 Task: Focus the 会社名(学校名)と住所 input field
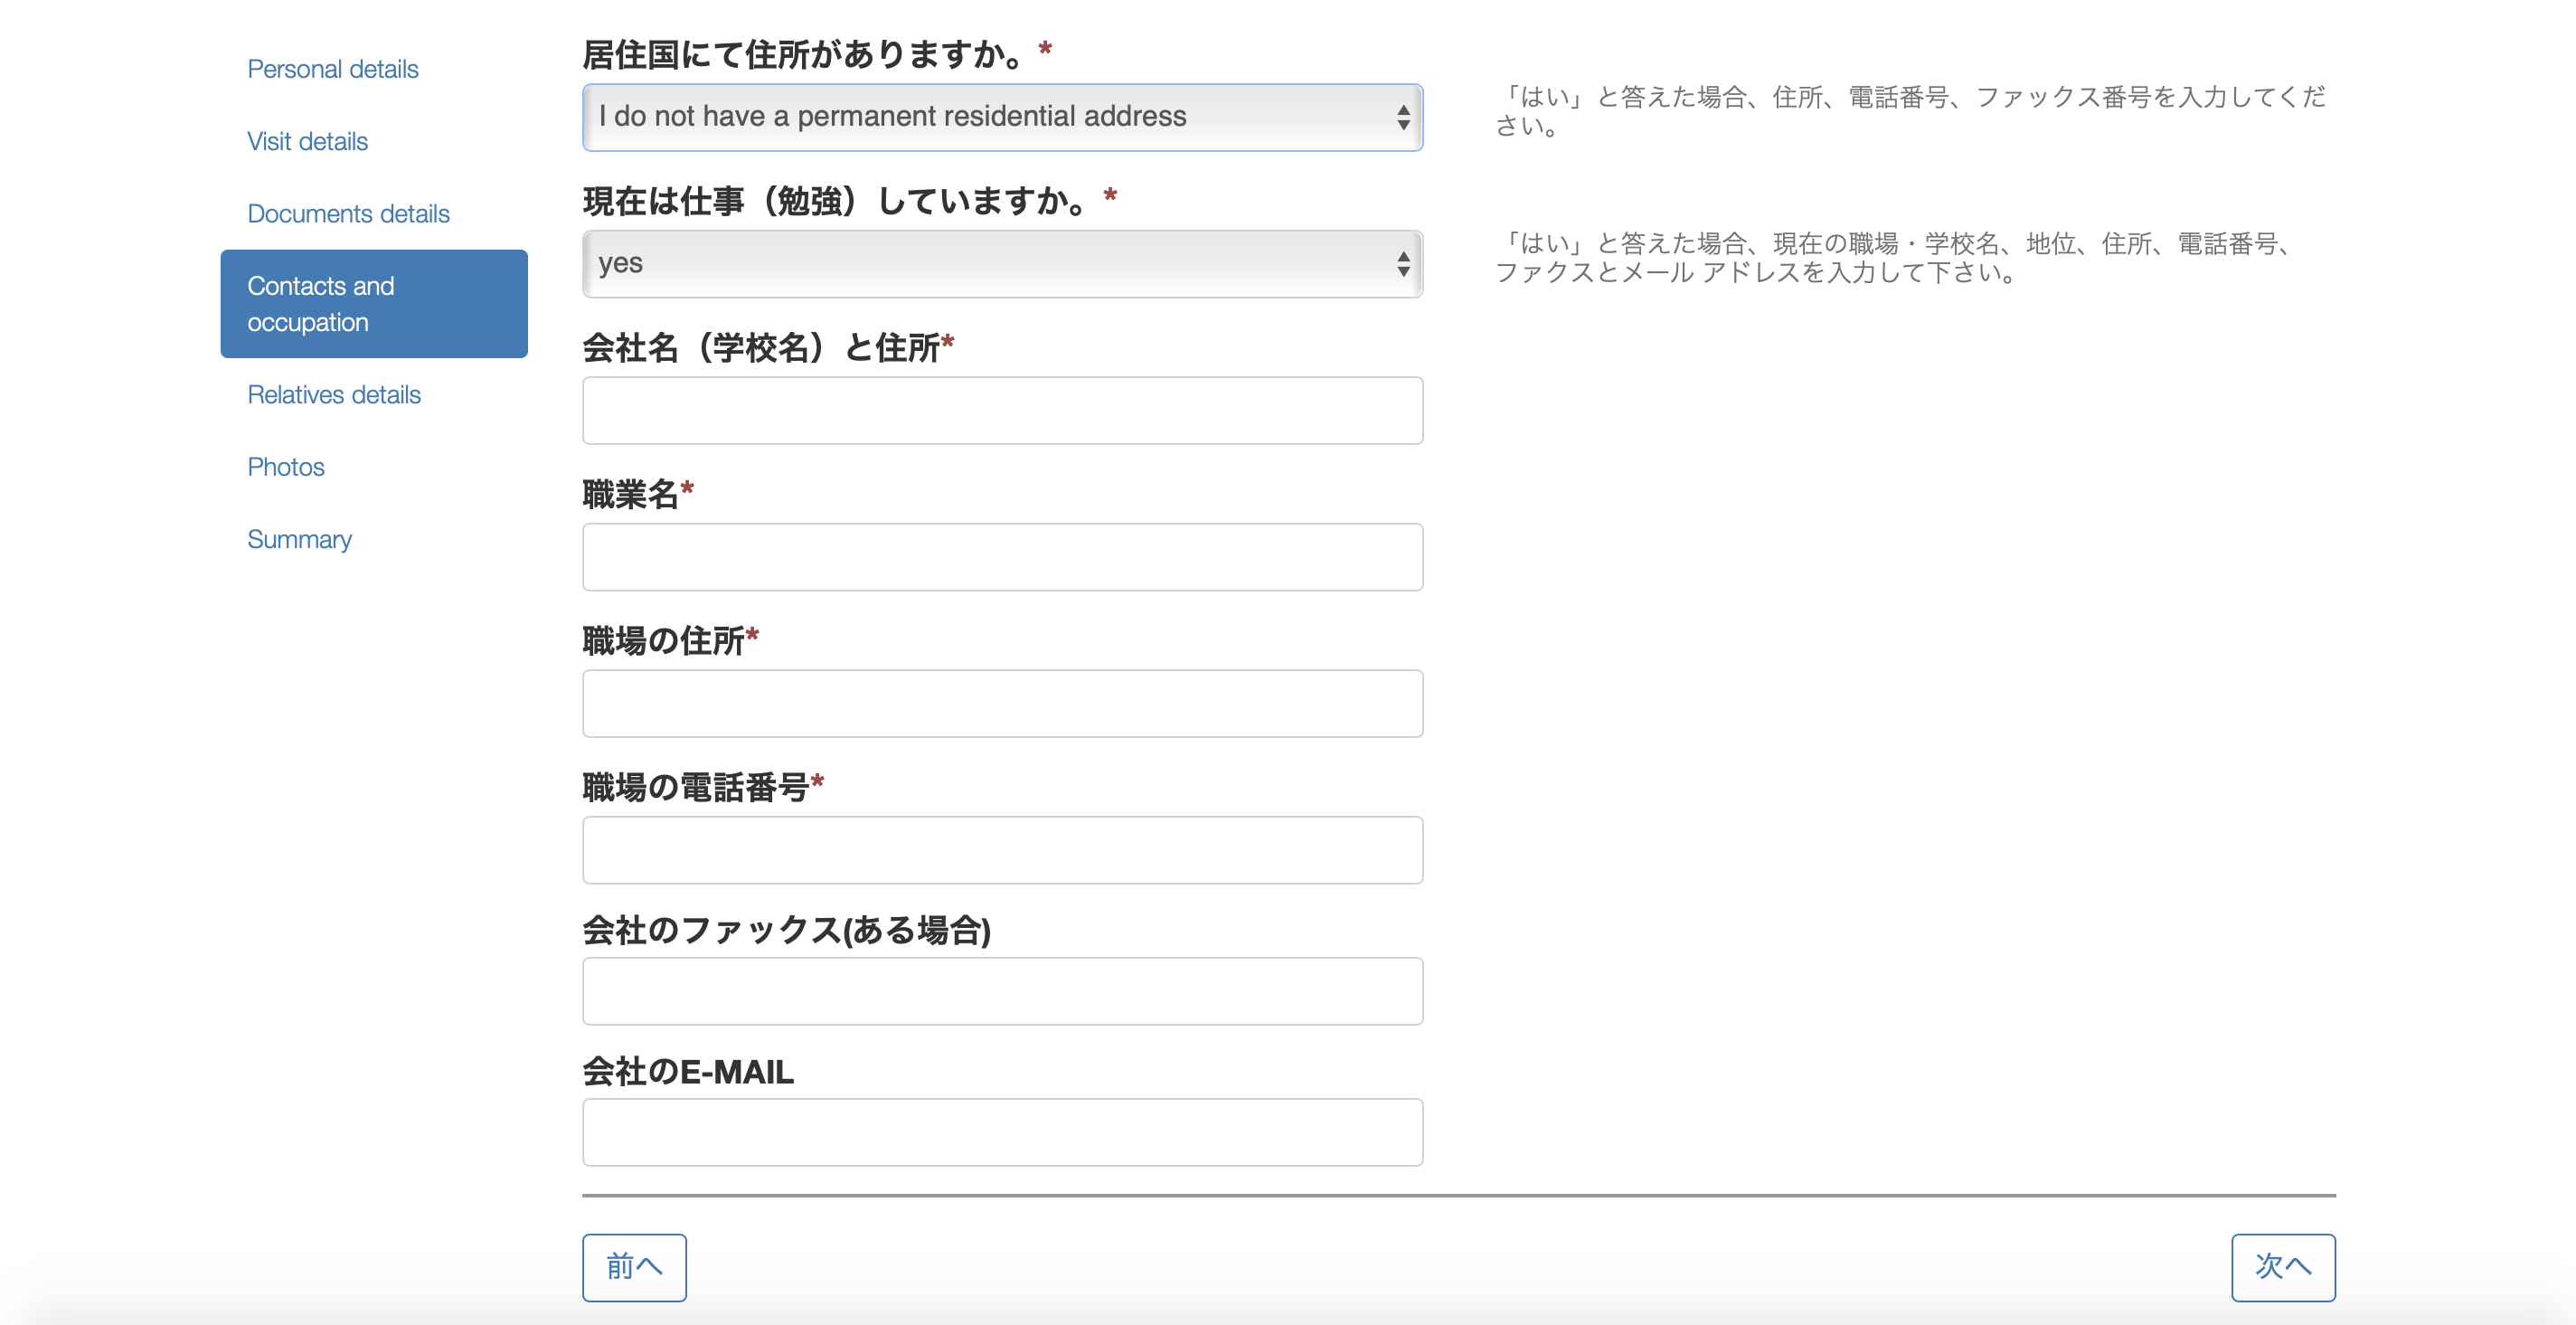coord(1002,410)
